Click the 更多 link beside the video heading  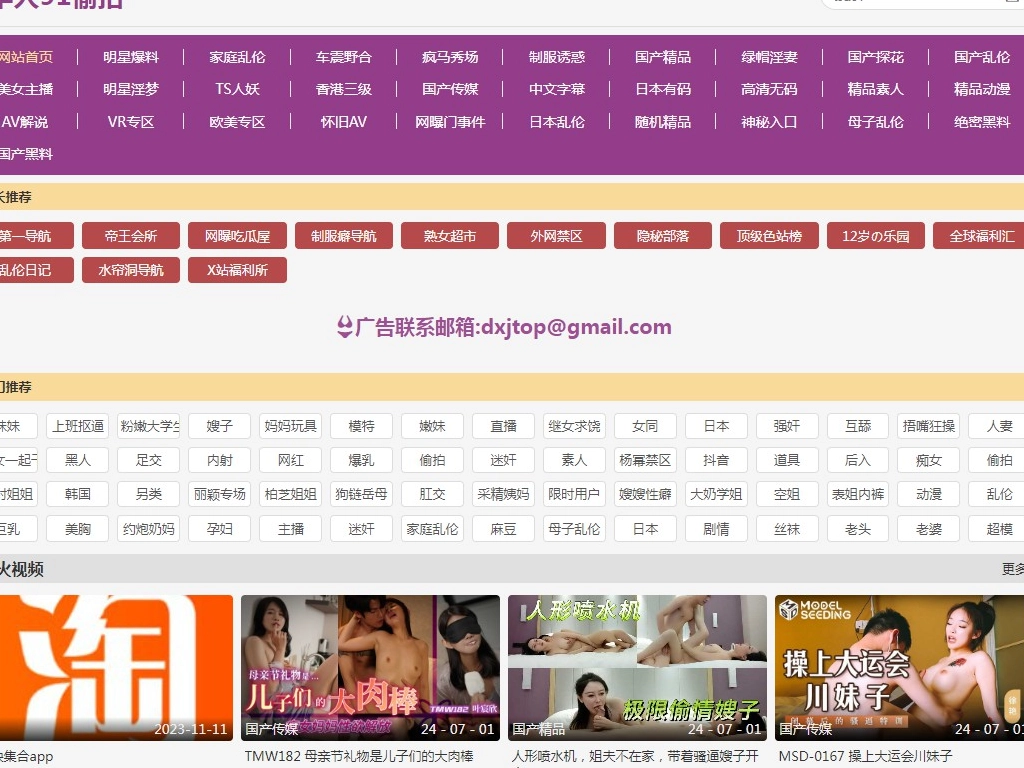click(1012, 569)
